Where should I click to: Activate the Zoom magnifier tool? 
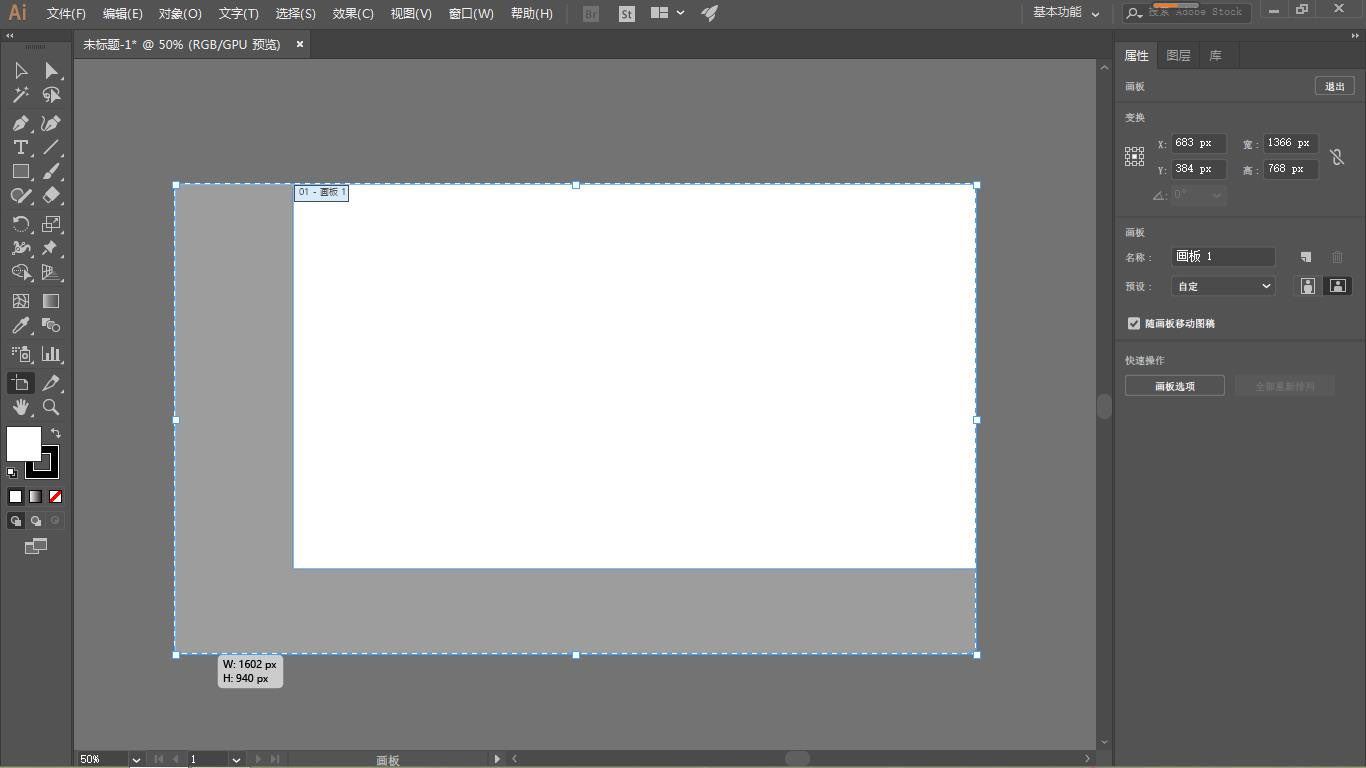(x=51, y=407)
